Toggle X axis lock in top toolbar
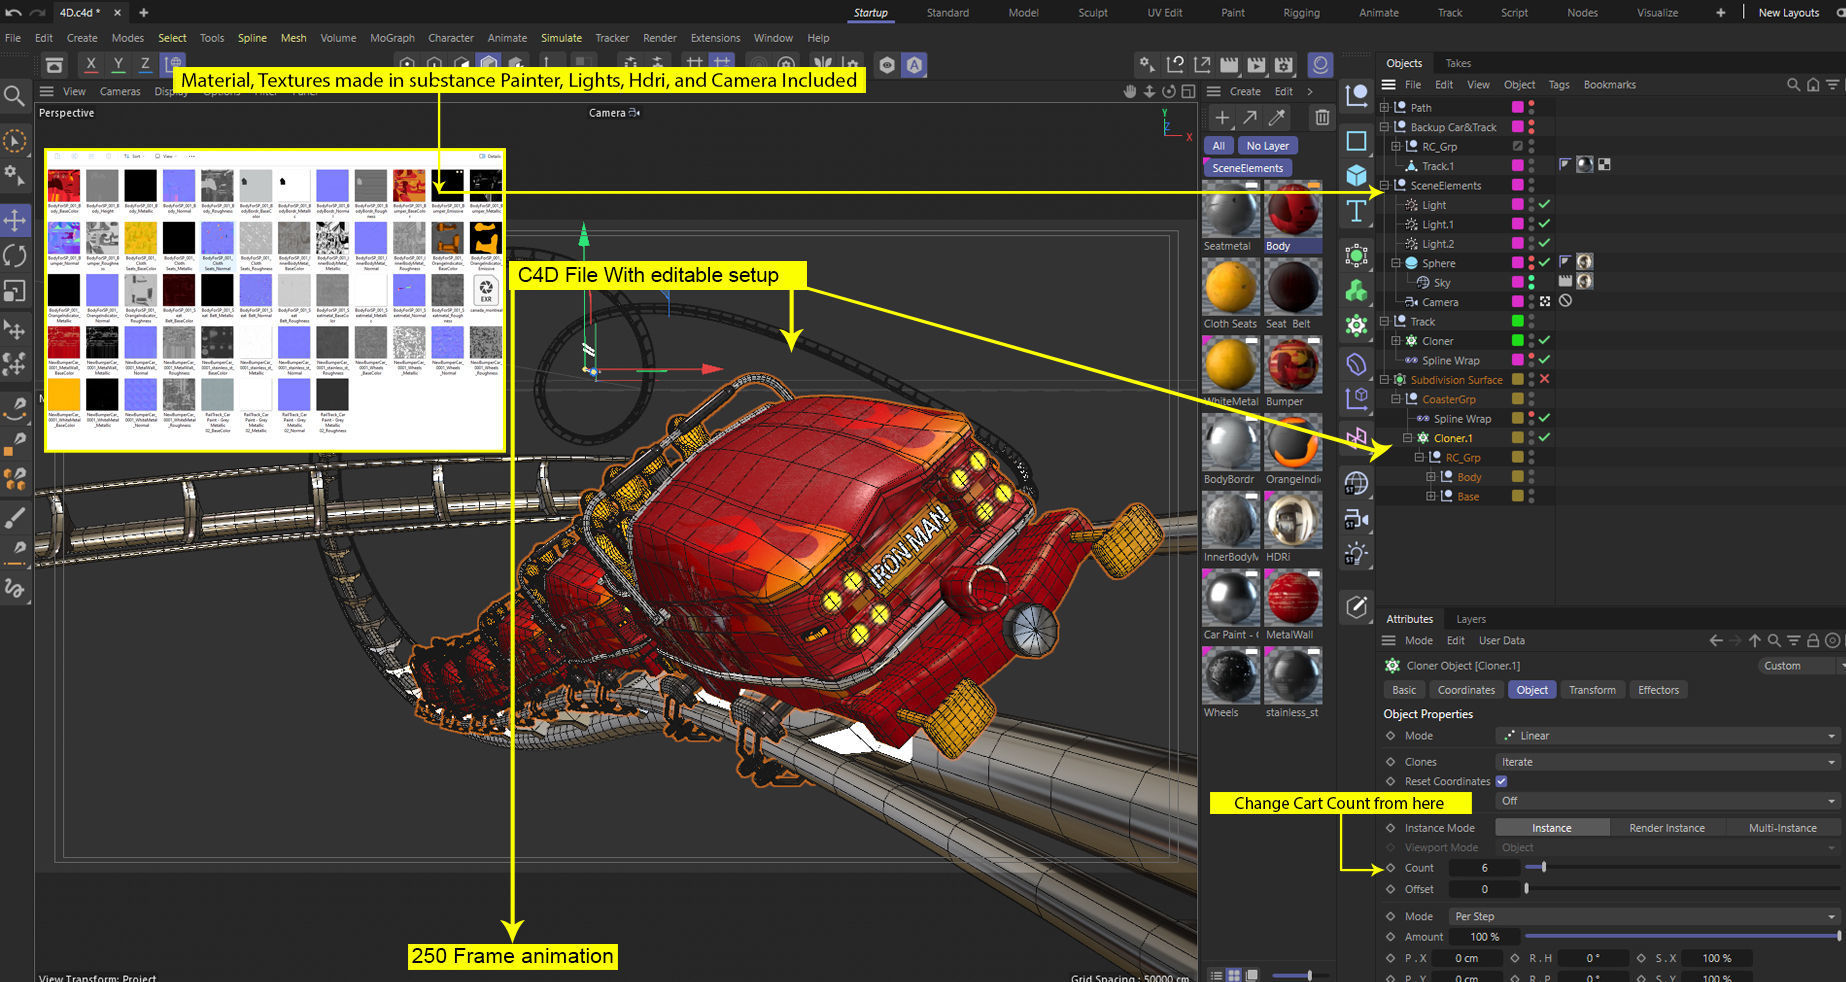Screen dimensions: 1846x982 [91, 64]
